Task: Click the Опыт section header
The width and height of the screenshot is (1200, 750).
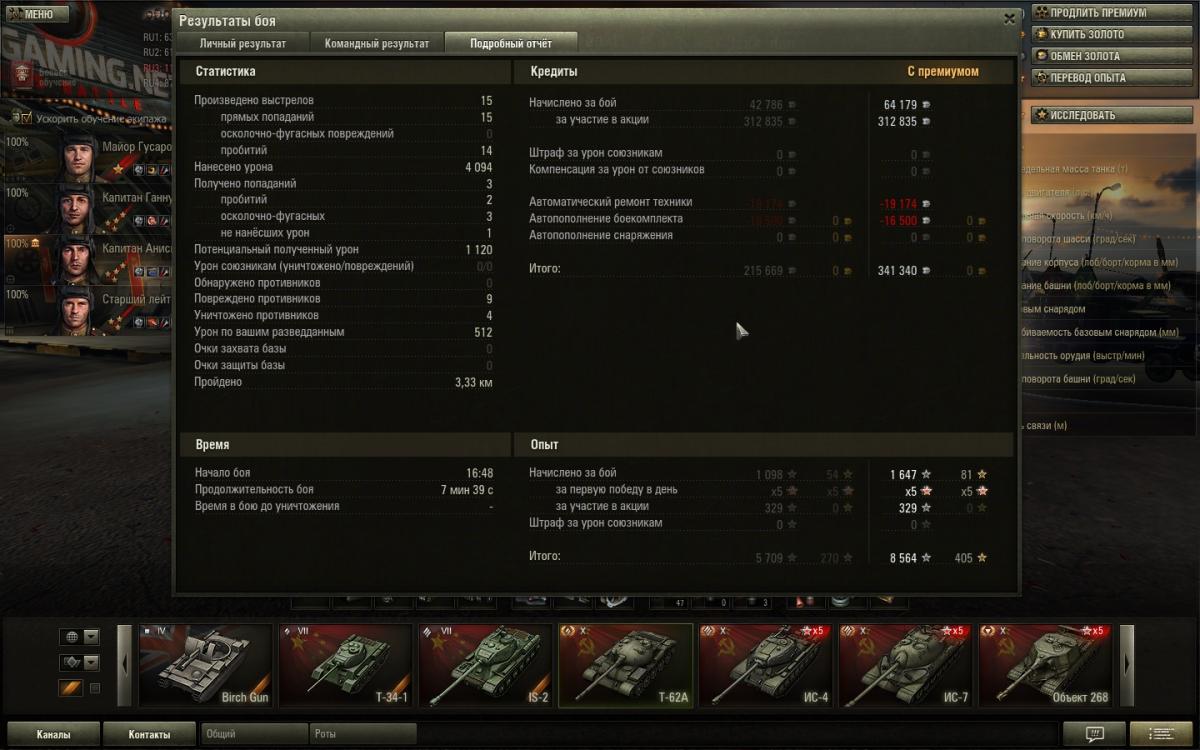Action: [x=545, y=444]
